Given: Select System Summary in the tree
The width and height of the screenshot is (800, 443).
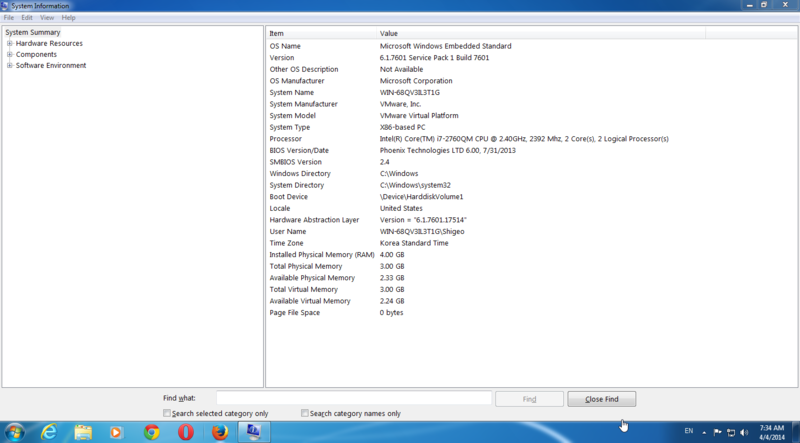Looking at the screenshot, I should (33, 32).
